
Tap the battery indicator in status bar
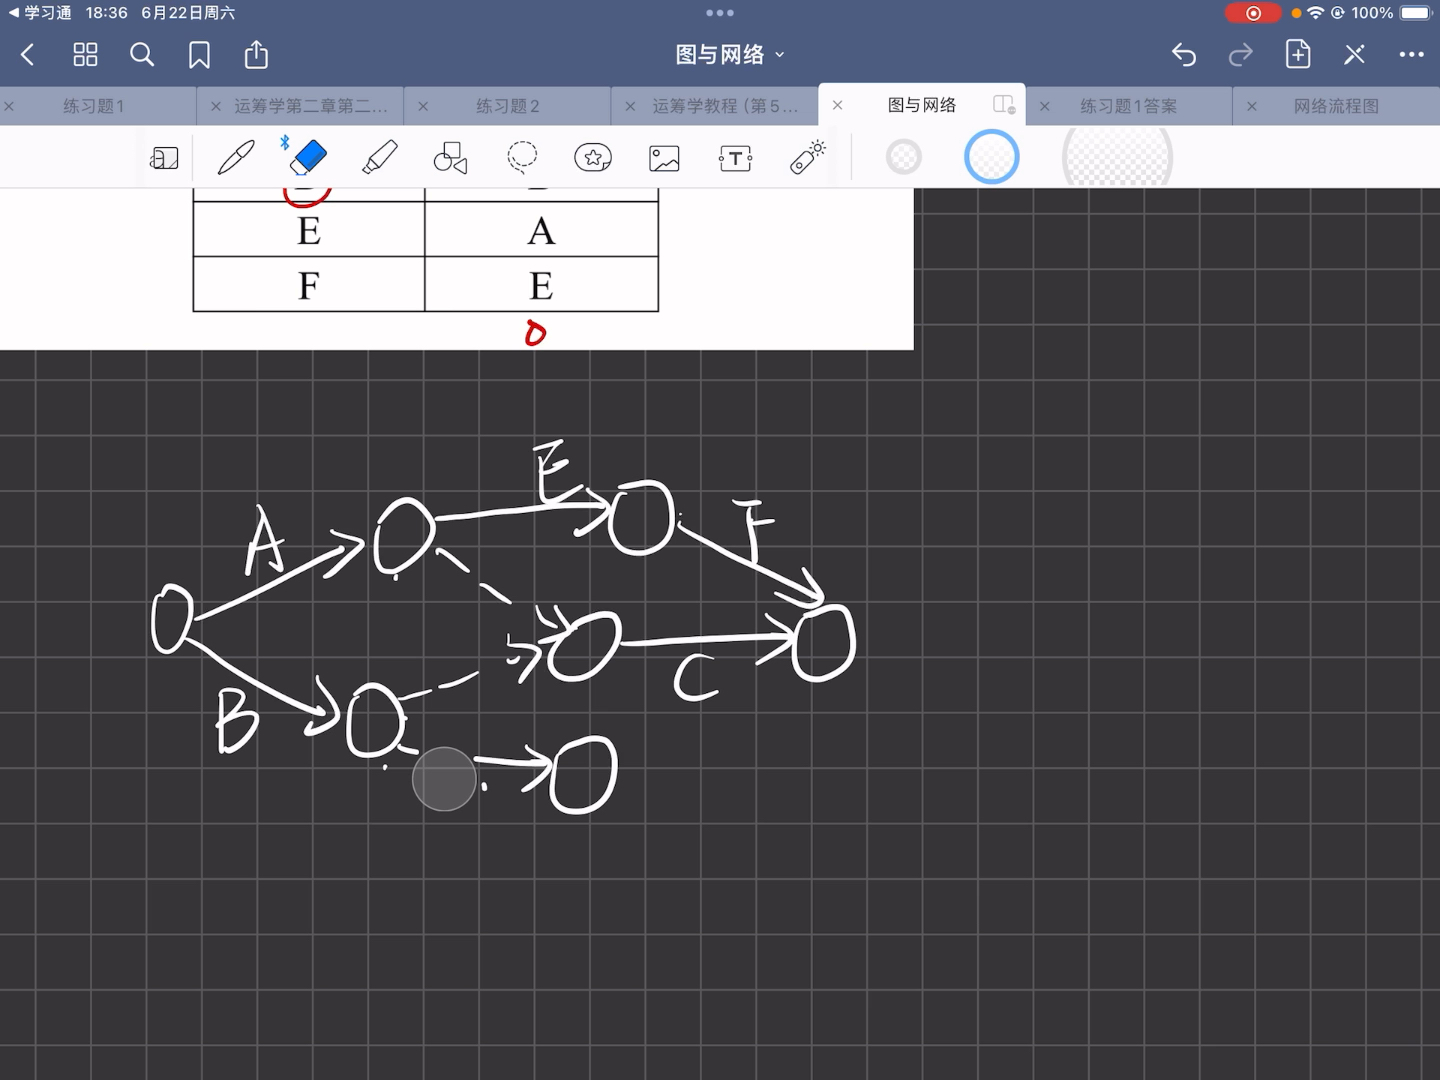(x=1416, y=13)
